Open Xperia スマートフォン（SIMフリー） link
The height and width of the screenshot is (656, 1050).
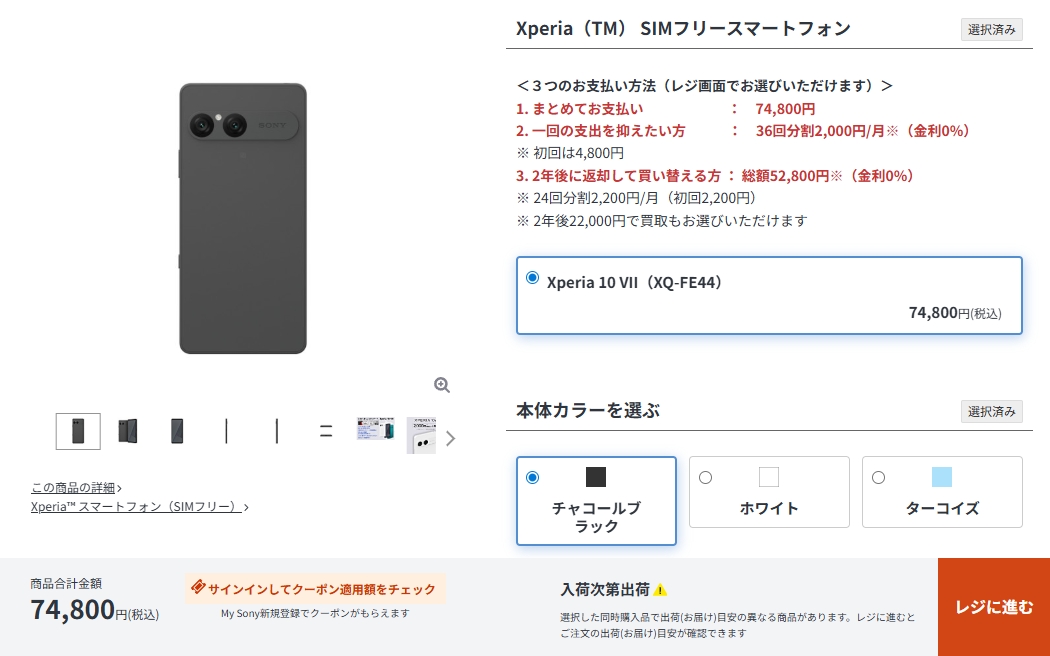(x=139, y=507)
